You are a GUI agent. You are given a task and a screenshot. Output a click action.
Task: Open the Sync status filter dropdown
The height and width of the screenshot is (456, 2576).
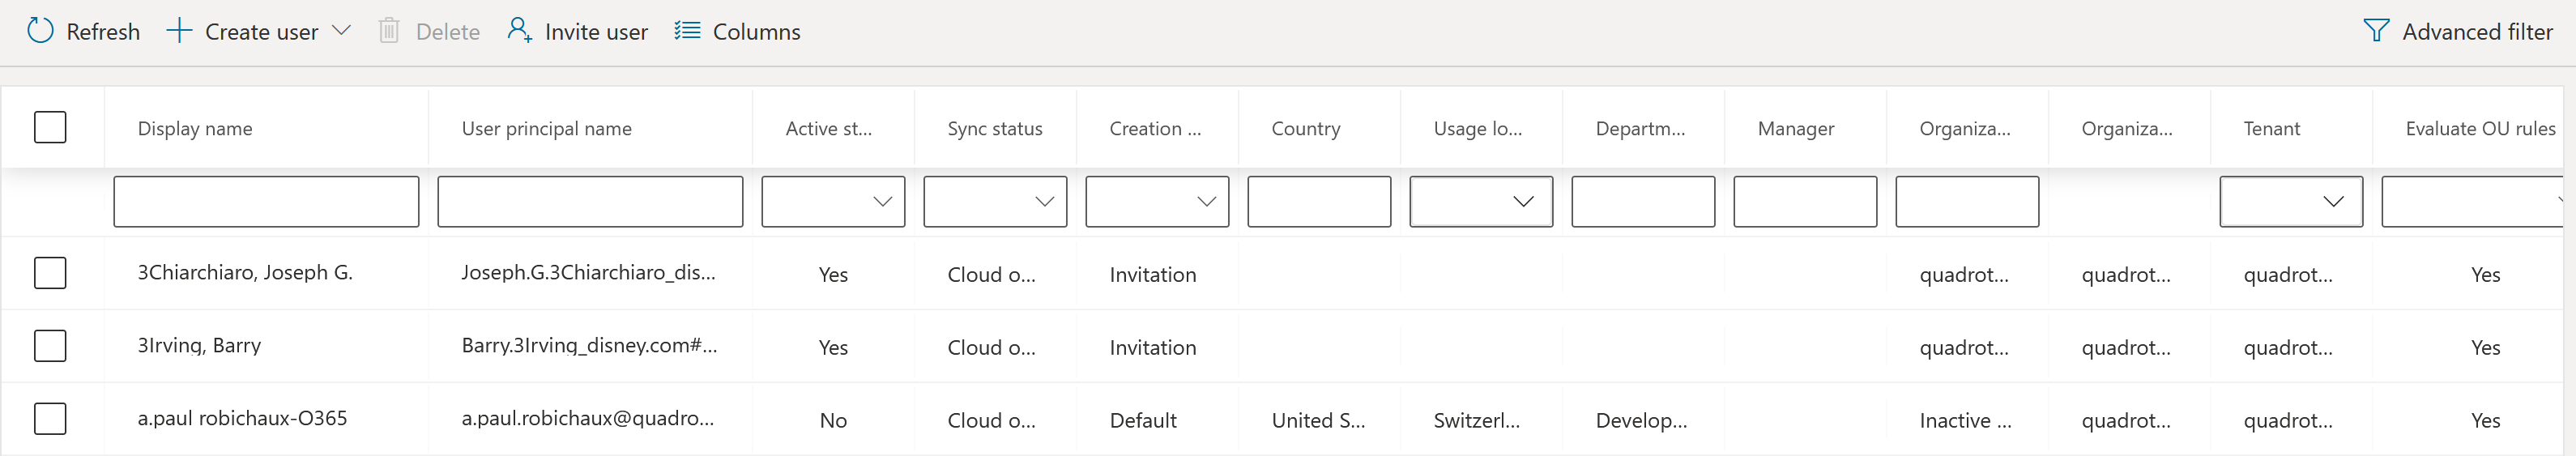pyautogui.click(x=995, y=202)
